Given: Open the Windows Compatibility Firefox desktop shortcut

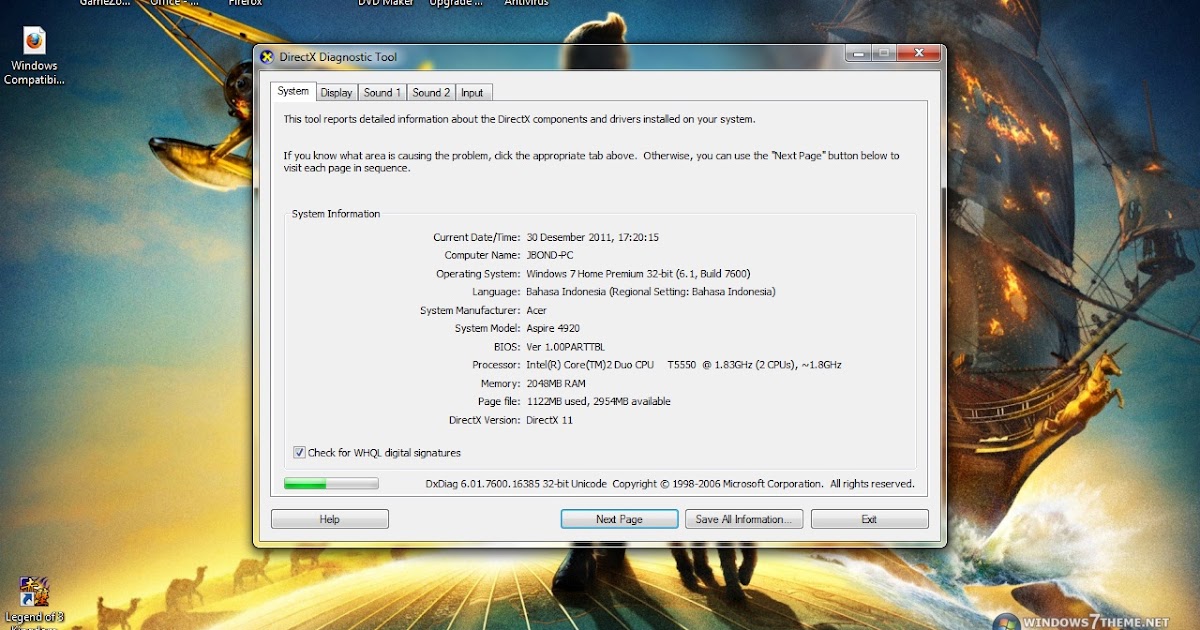Looking at the screenshot, I should (x=35, y=55).
